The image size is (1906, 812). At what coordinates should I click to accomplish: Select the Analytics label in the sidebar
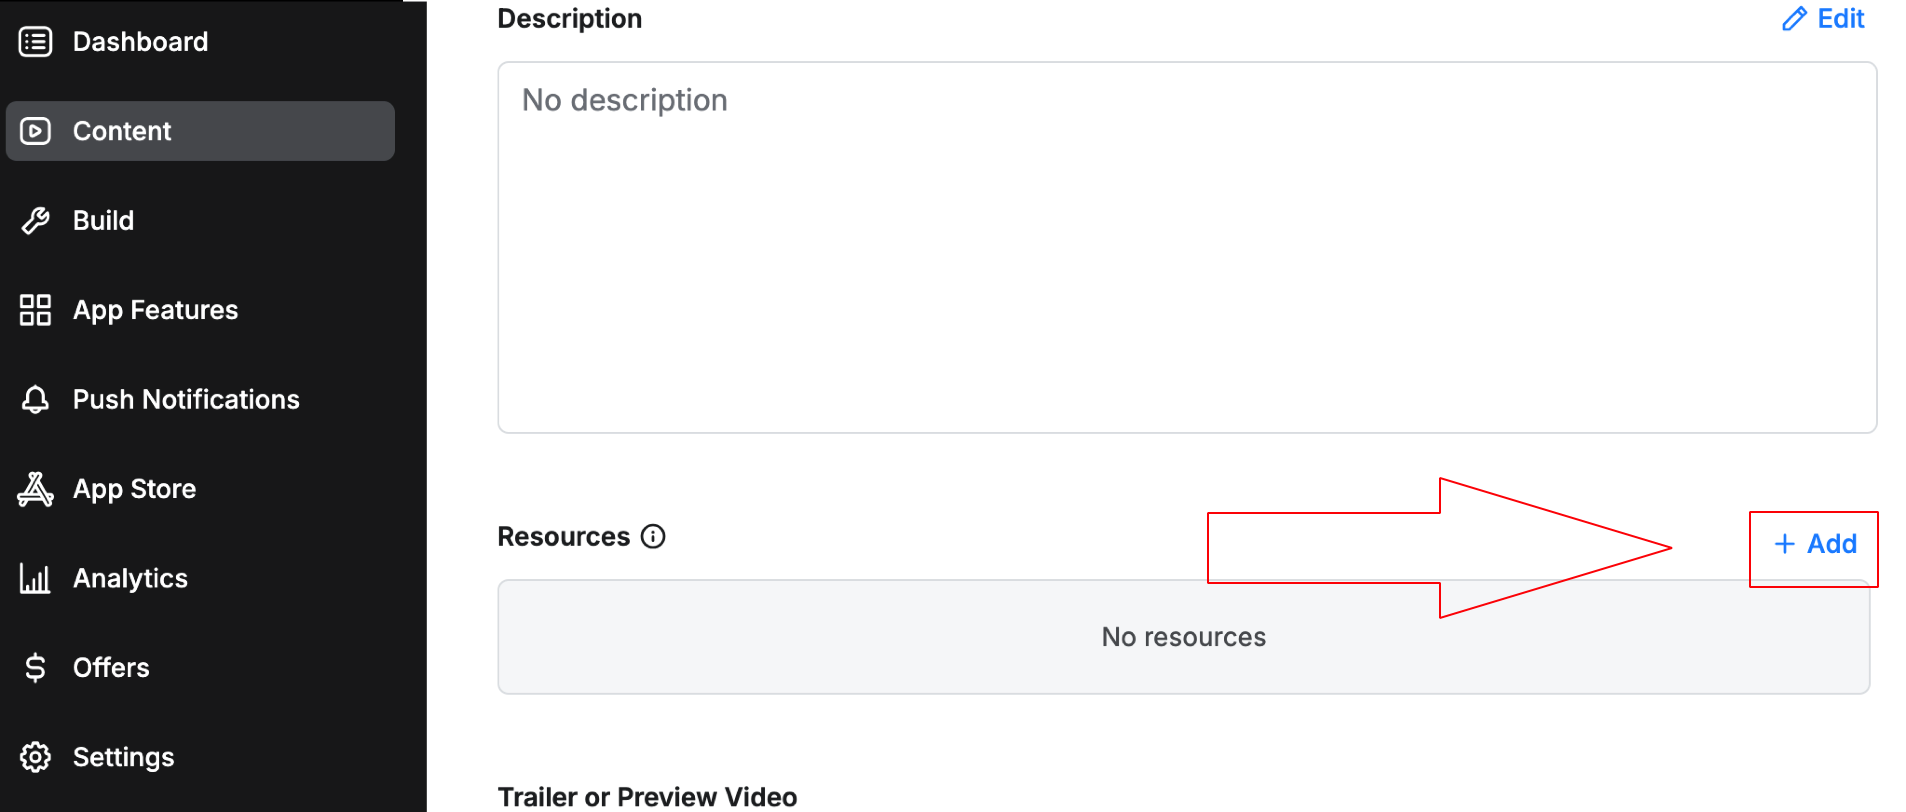click(x=130, y=578)
